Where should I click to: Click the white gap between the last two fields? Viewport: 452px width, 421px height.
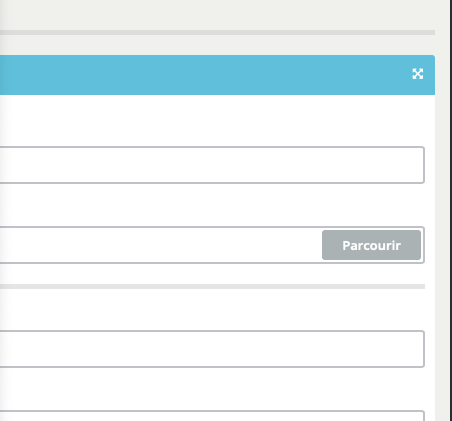212,389
